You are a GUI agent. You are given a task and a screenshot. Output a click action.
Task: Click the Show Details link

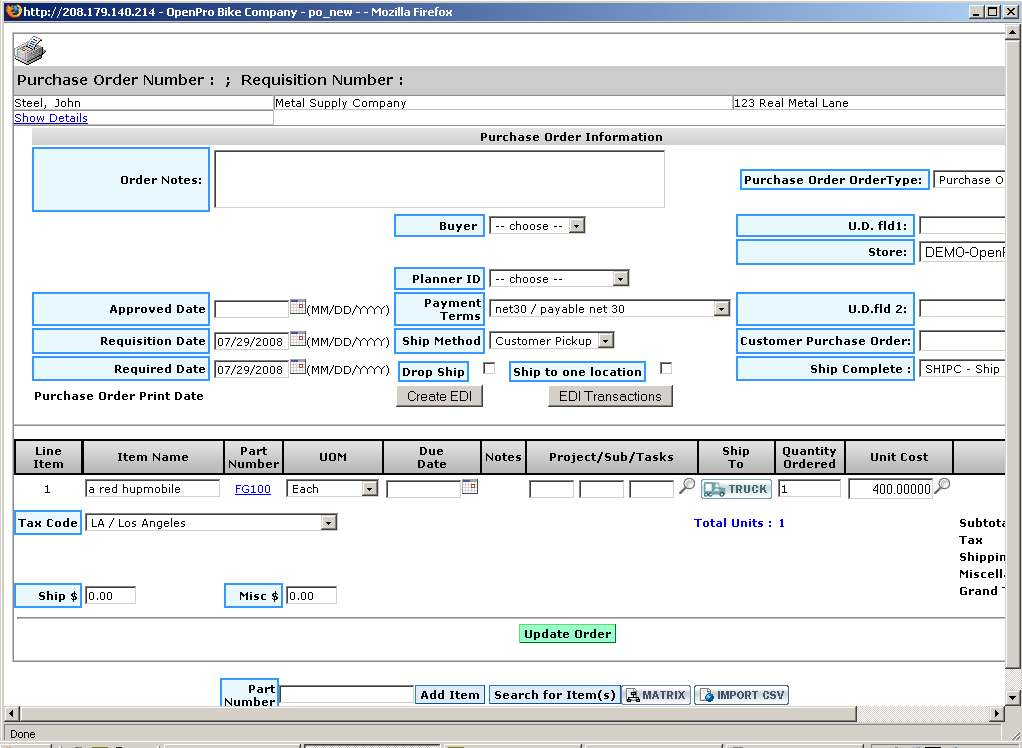click(x=51, y=118)
